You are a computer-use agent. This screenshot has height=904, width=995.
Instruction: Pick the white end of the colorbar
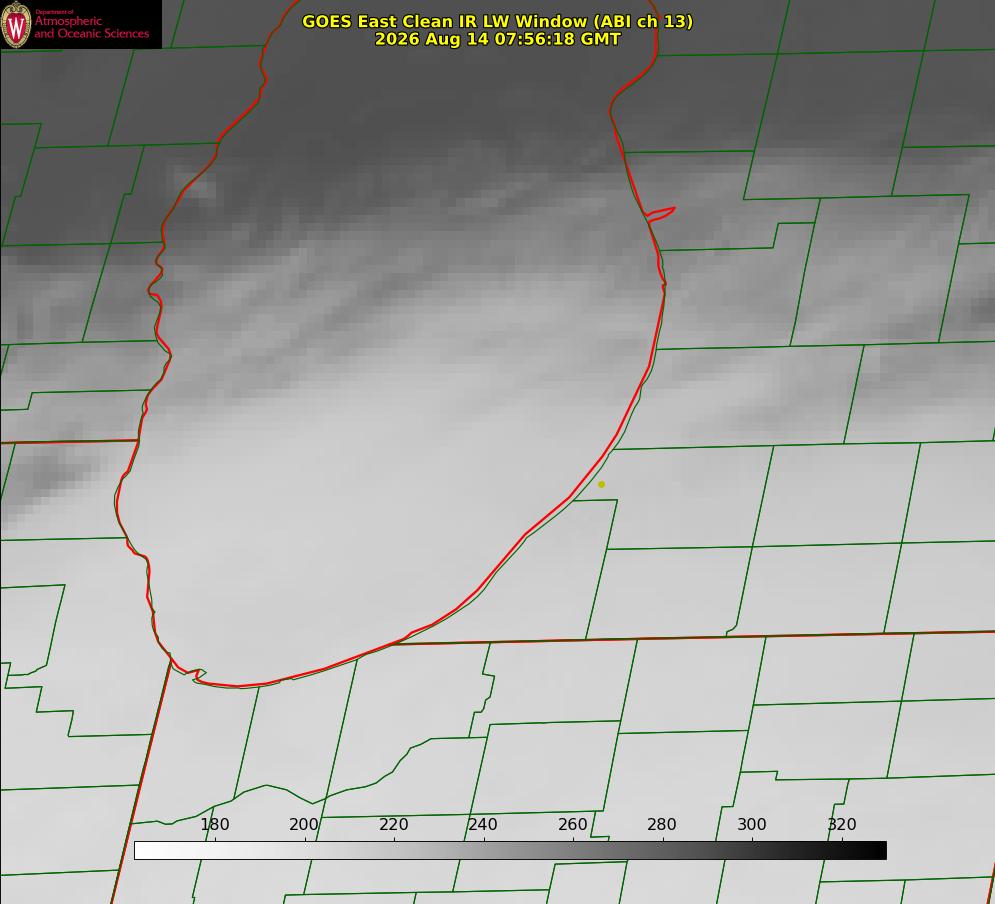tap(145, 850)
